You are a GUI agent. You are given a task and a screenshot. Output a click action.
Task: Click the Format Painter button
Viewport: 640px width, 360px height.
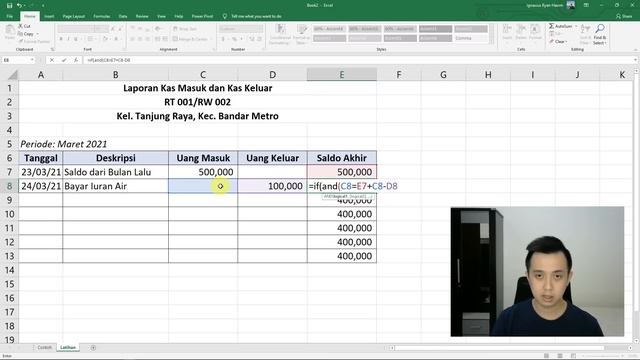(34, 42)
